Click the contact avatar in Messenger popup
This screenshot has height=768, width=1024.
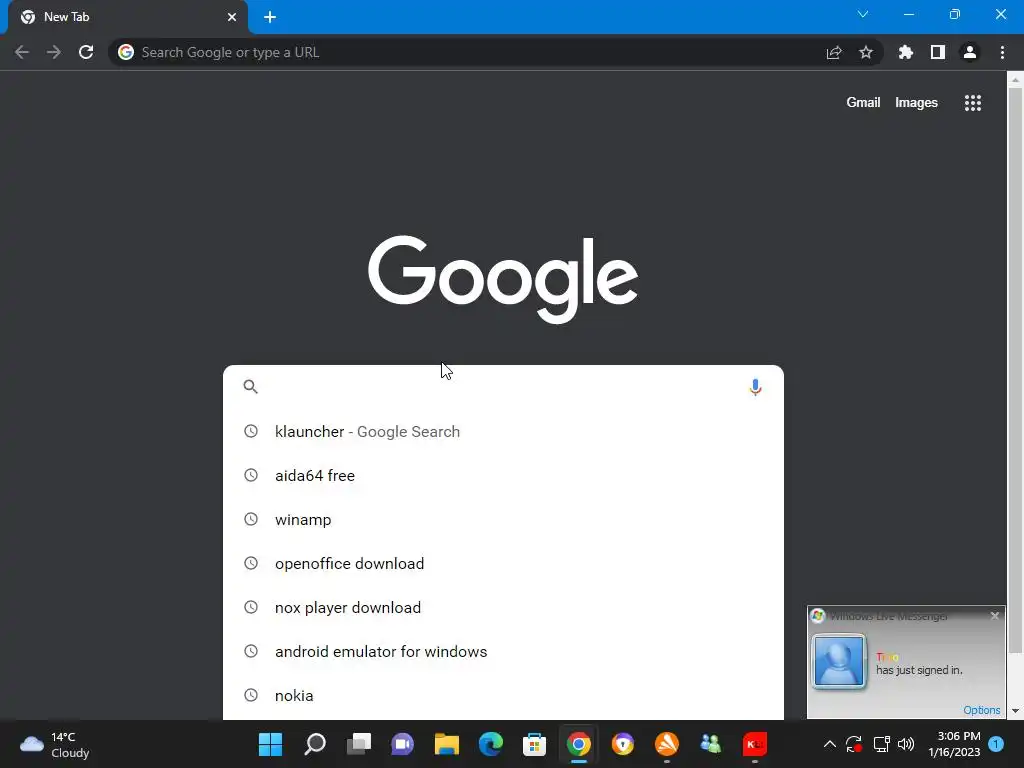[839, 662]
